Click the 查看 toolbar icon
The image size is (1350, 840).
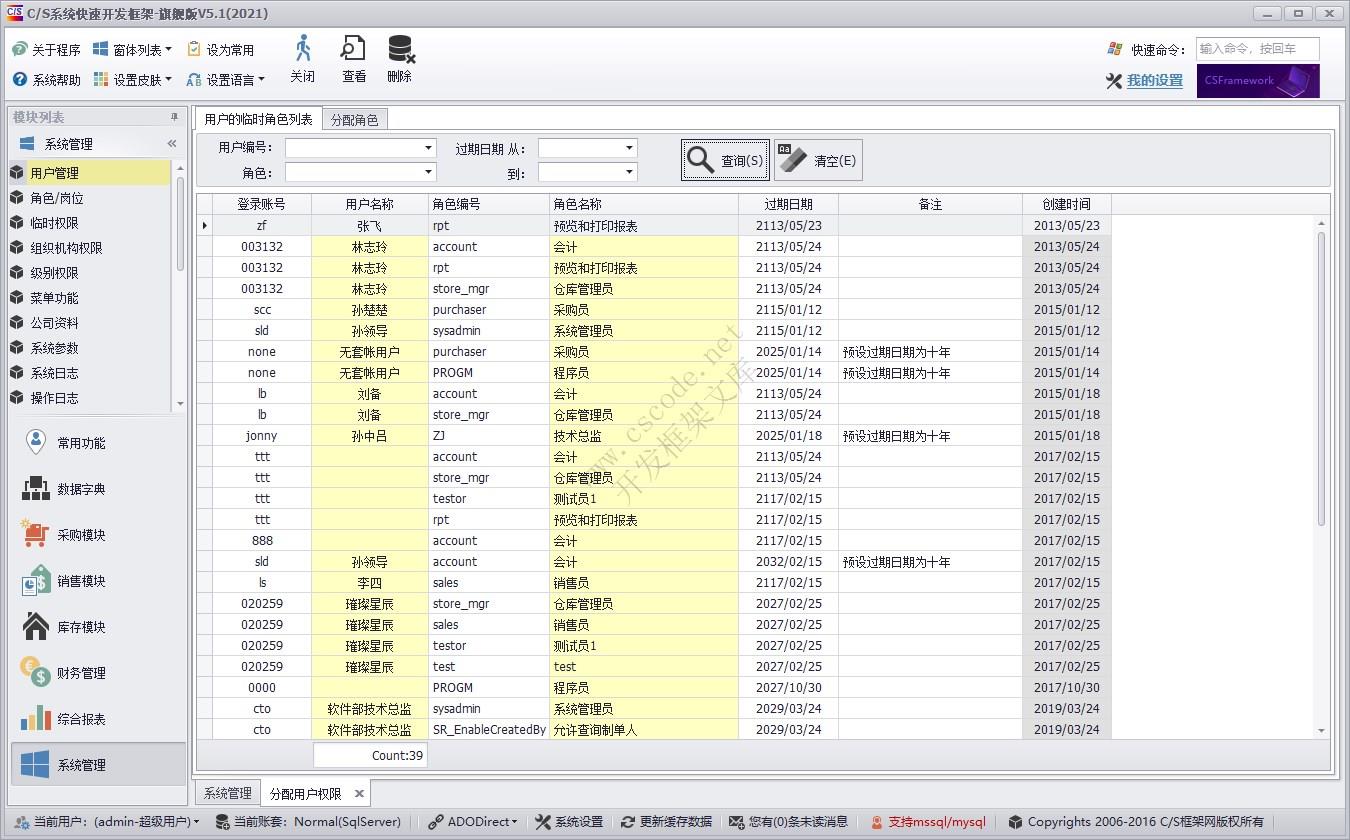point(352,58)
